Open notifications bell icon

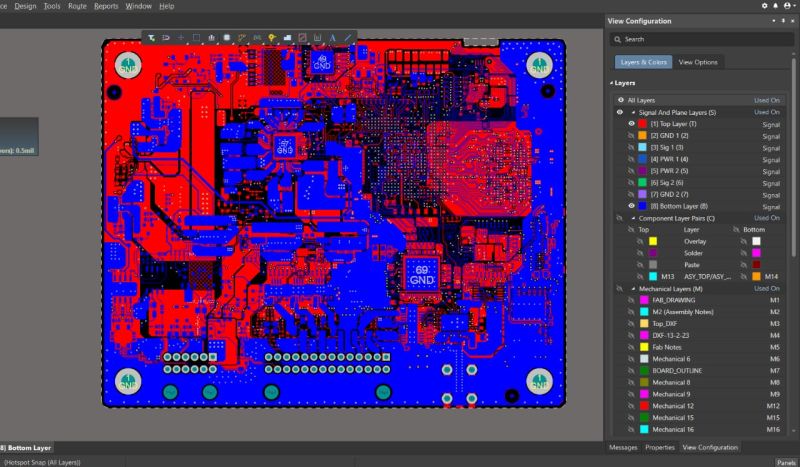777,6
